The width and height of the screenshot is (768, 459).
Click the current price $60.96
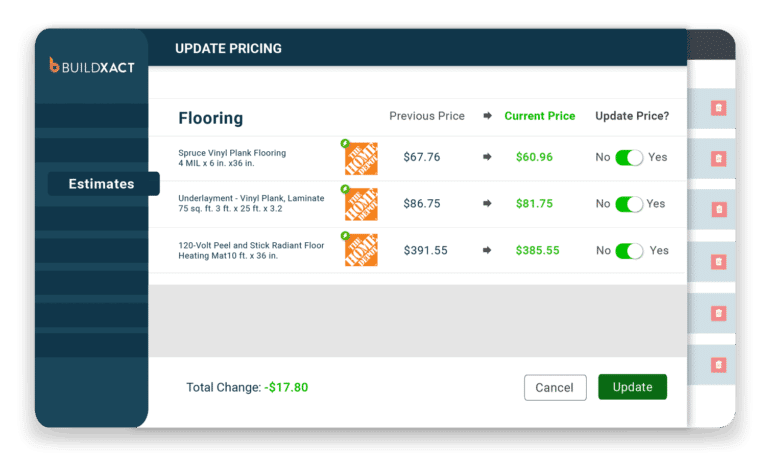(534, 157)
